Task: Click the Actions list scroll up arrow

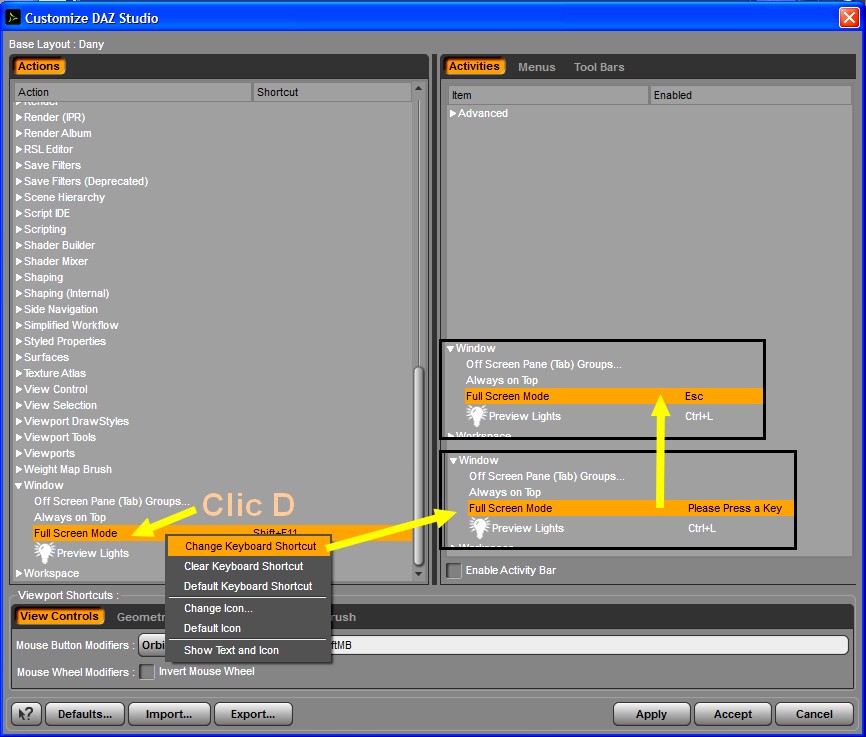Action: coord(419,88)
